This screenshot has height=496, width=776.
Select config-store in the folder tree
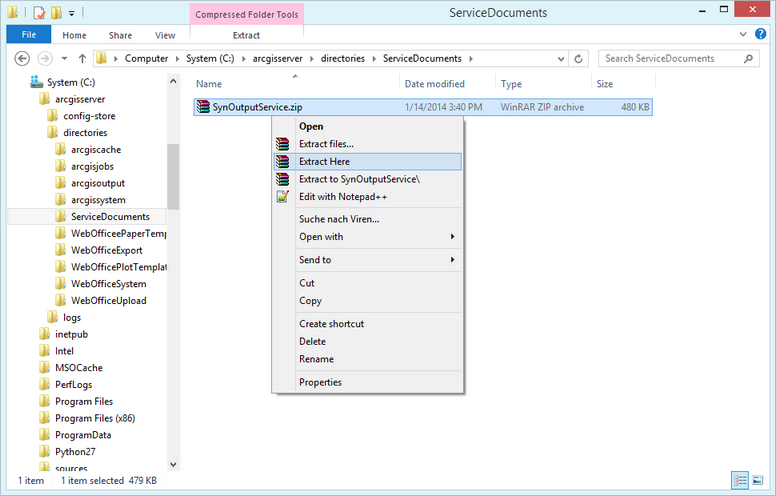pyautogui.click(x=89, y=116)
